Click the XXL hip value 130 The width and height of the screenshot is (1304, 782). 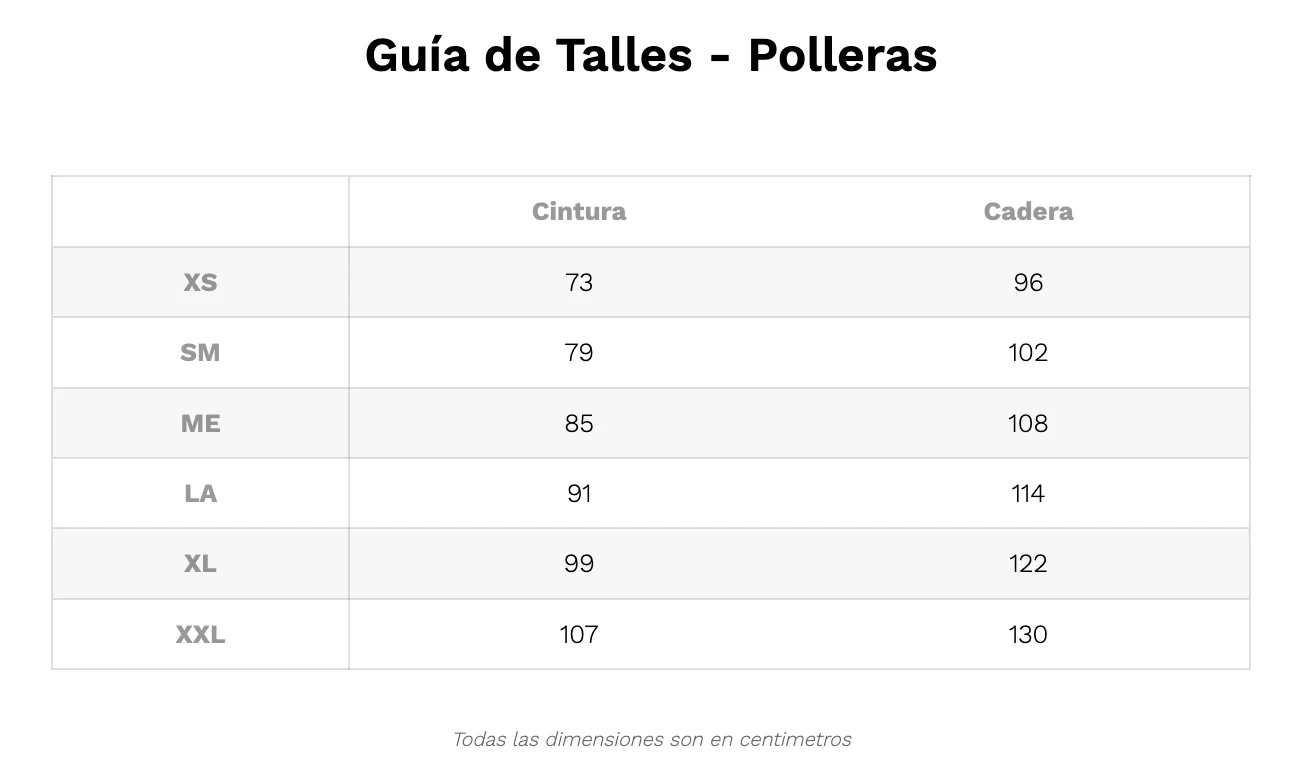point(1028,635)
